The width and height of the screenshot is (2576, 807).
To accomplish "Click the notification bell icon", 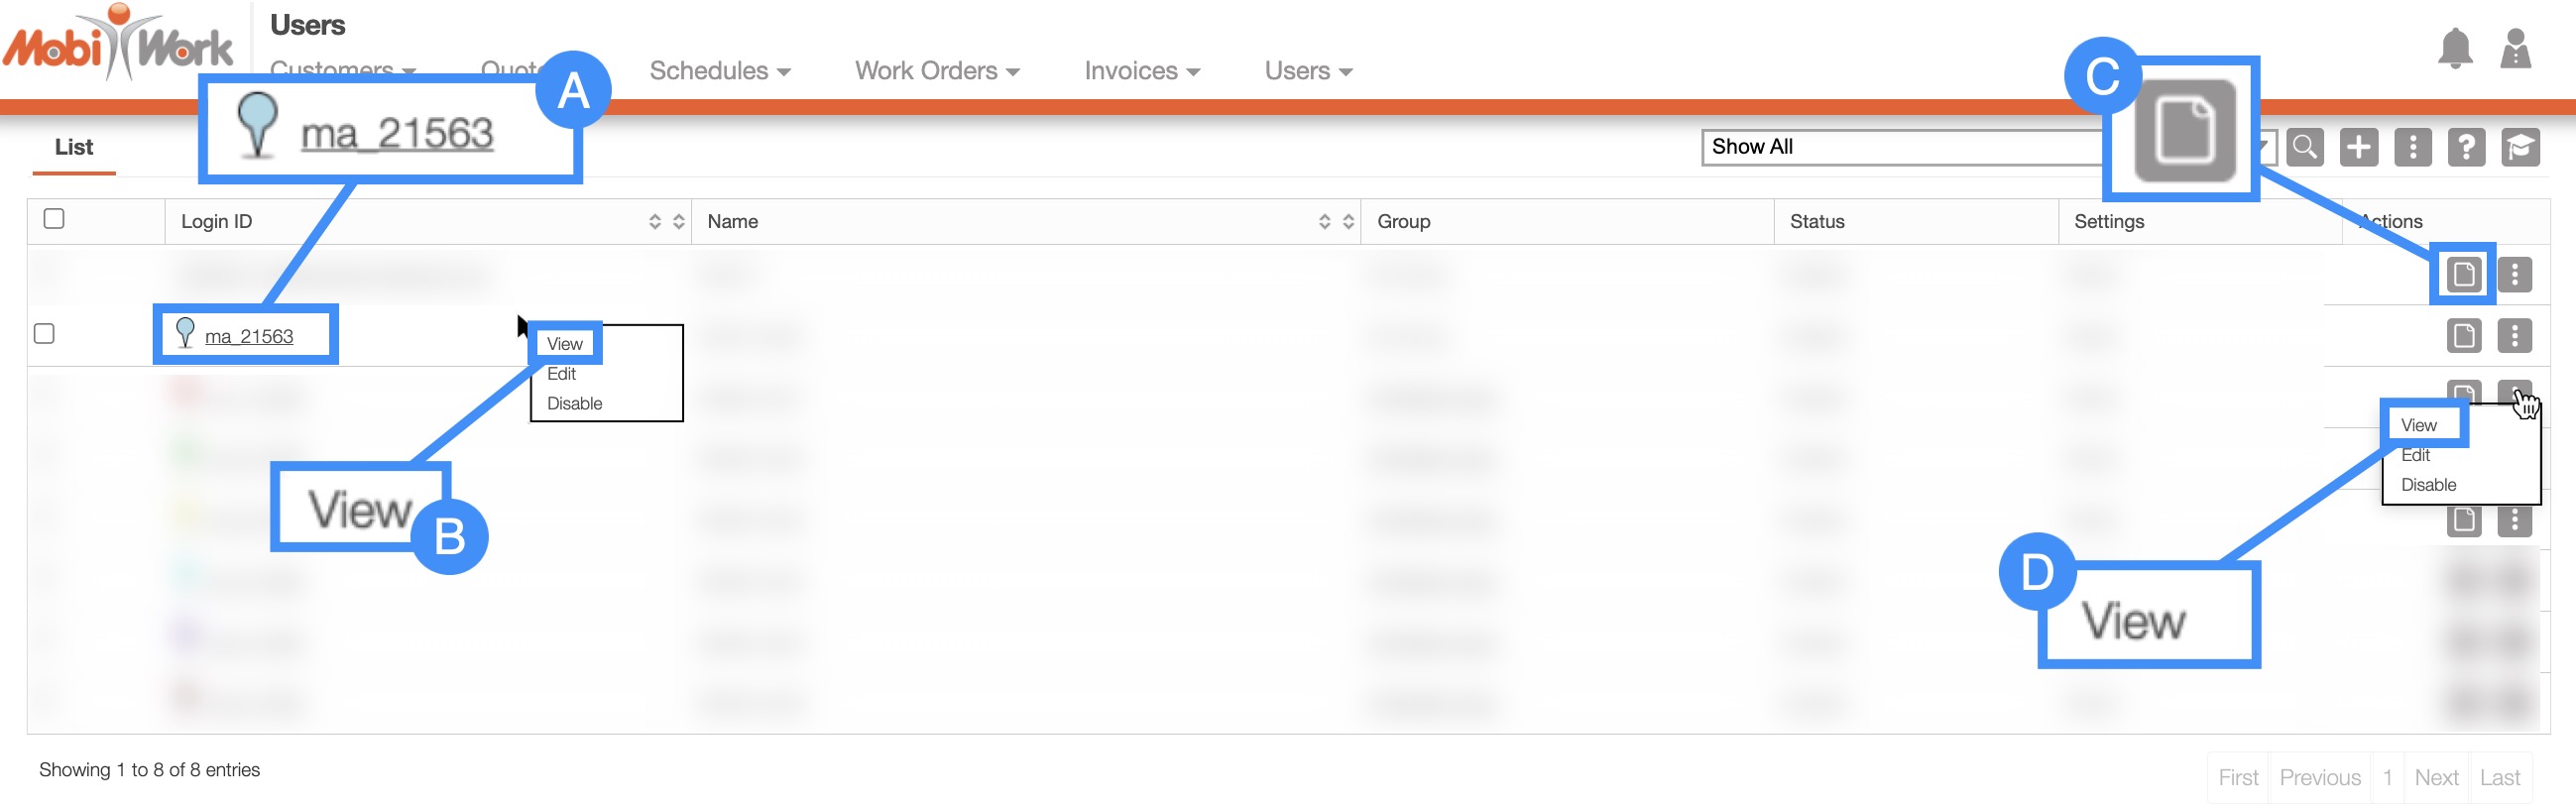I will tap(2454, 49).
